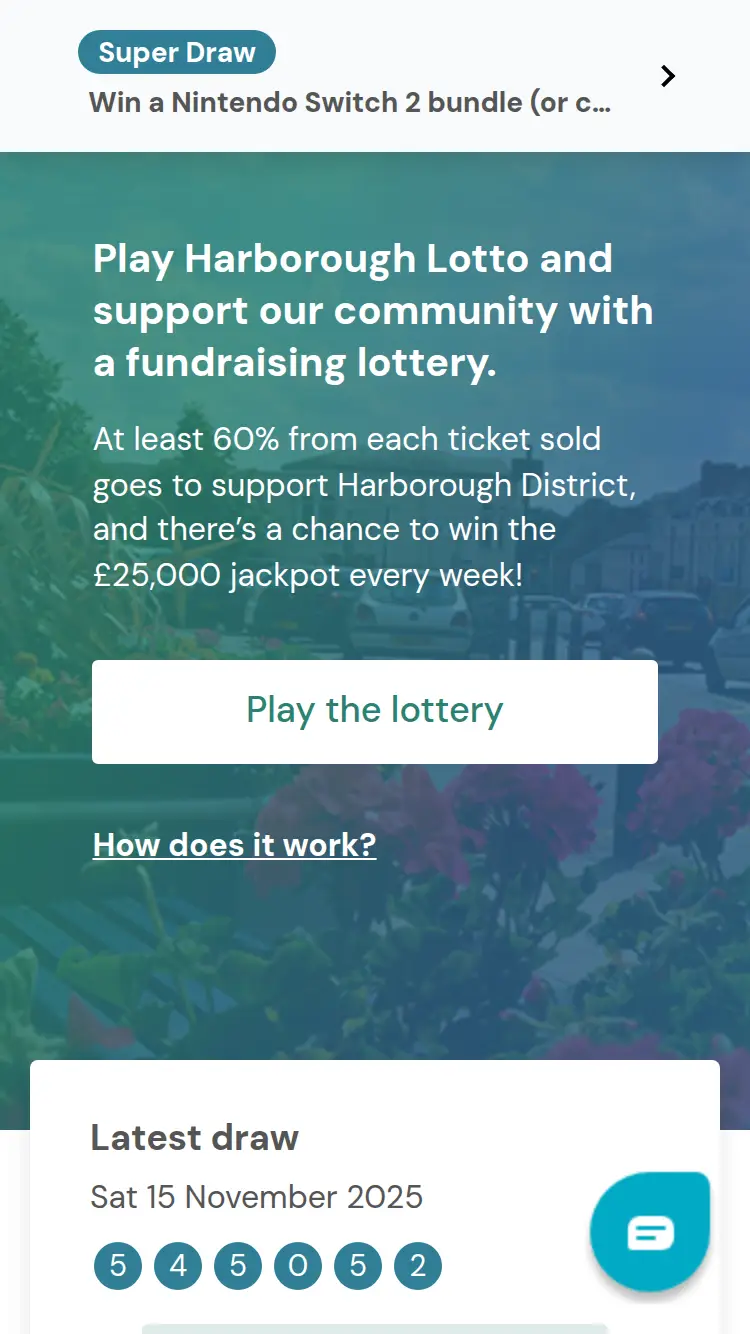The height and width of the screenshot is (1334, 750).
Task: Select the first ball showing 5
Action: (117, 1265)
